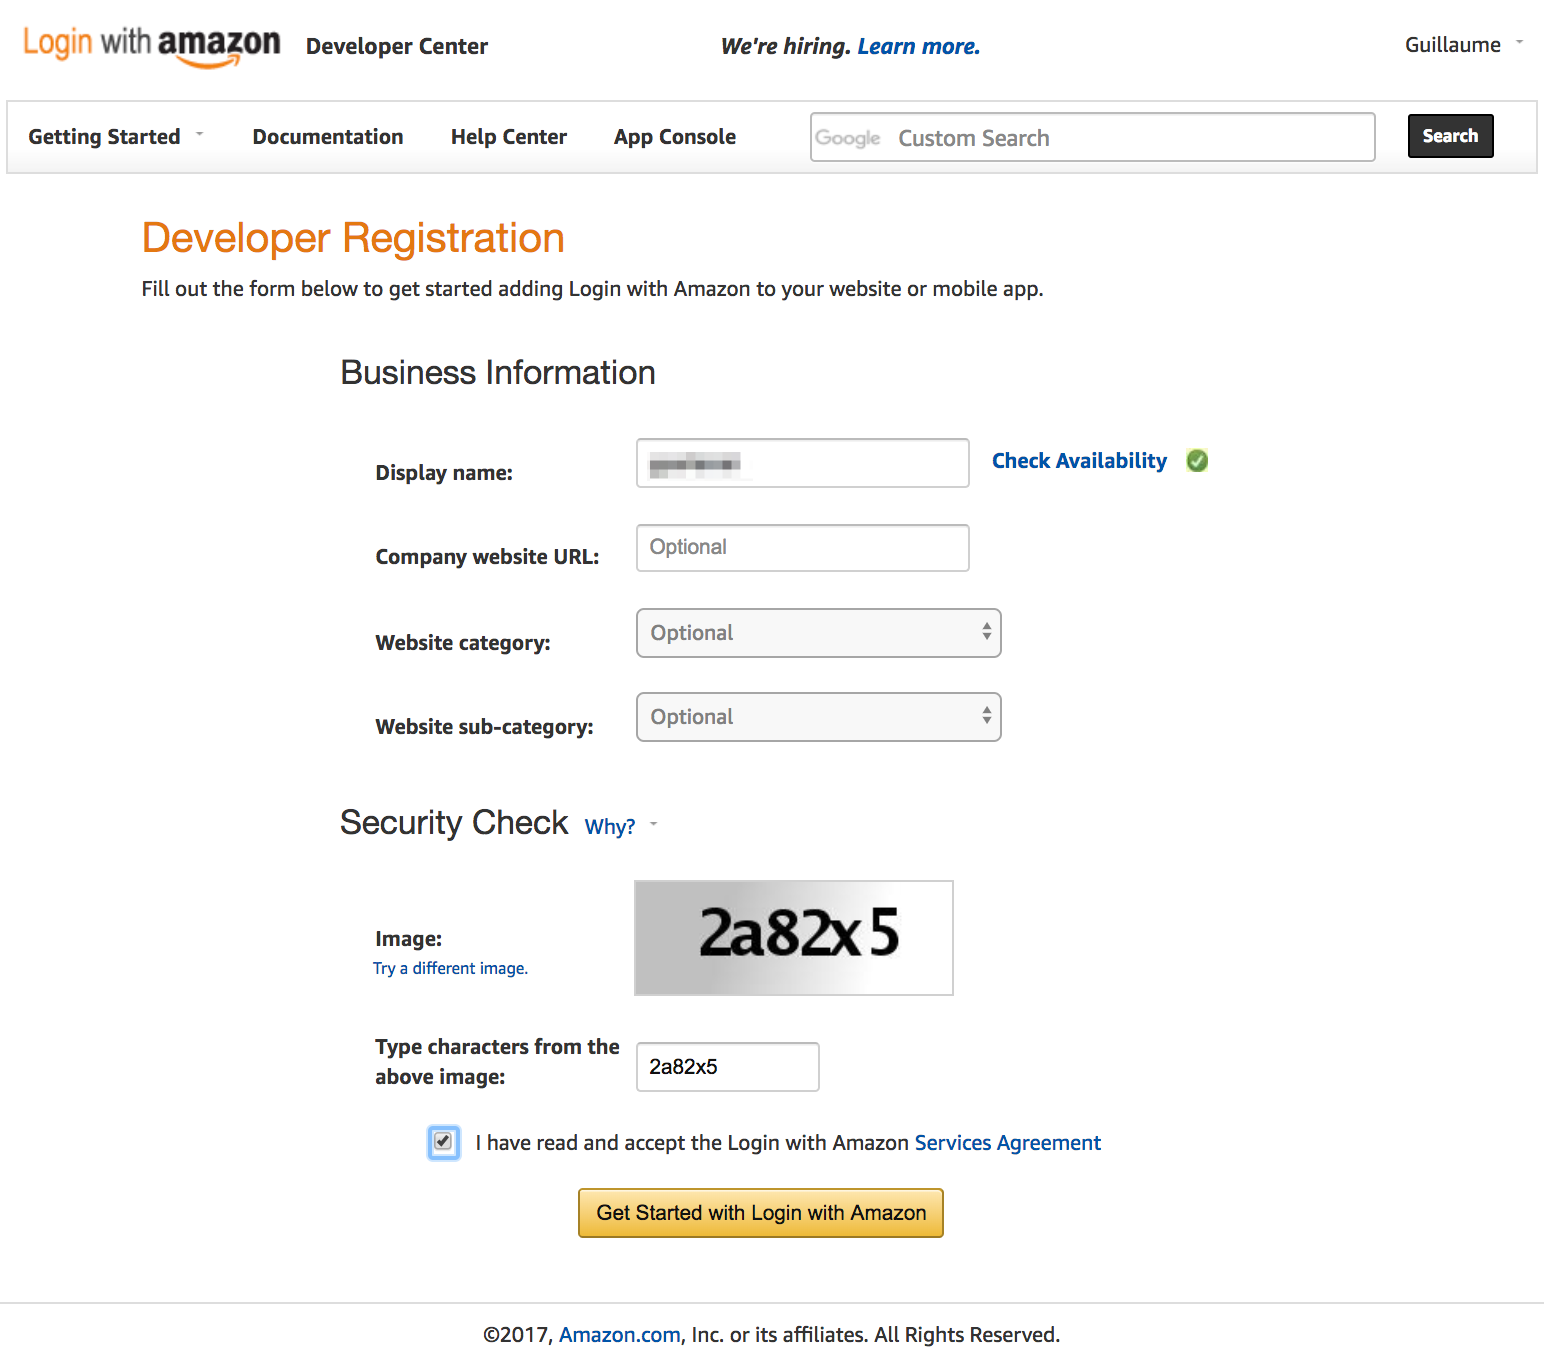Click the Login with Amazon logo
The width and height of the screenshot is (1544, 1372).
click(x=152, y=46)
